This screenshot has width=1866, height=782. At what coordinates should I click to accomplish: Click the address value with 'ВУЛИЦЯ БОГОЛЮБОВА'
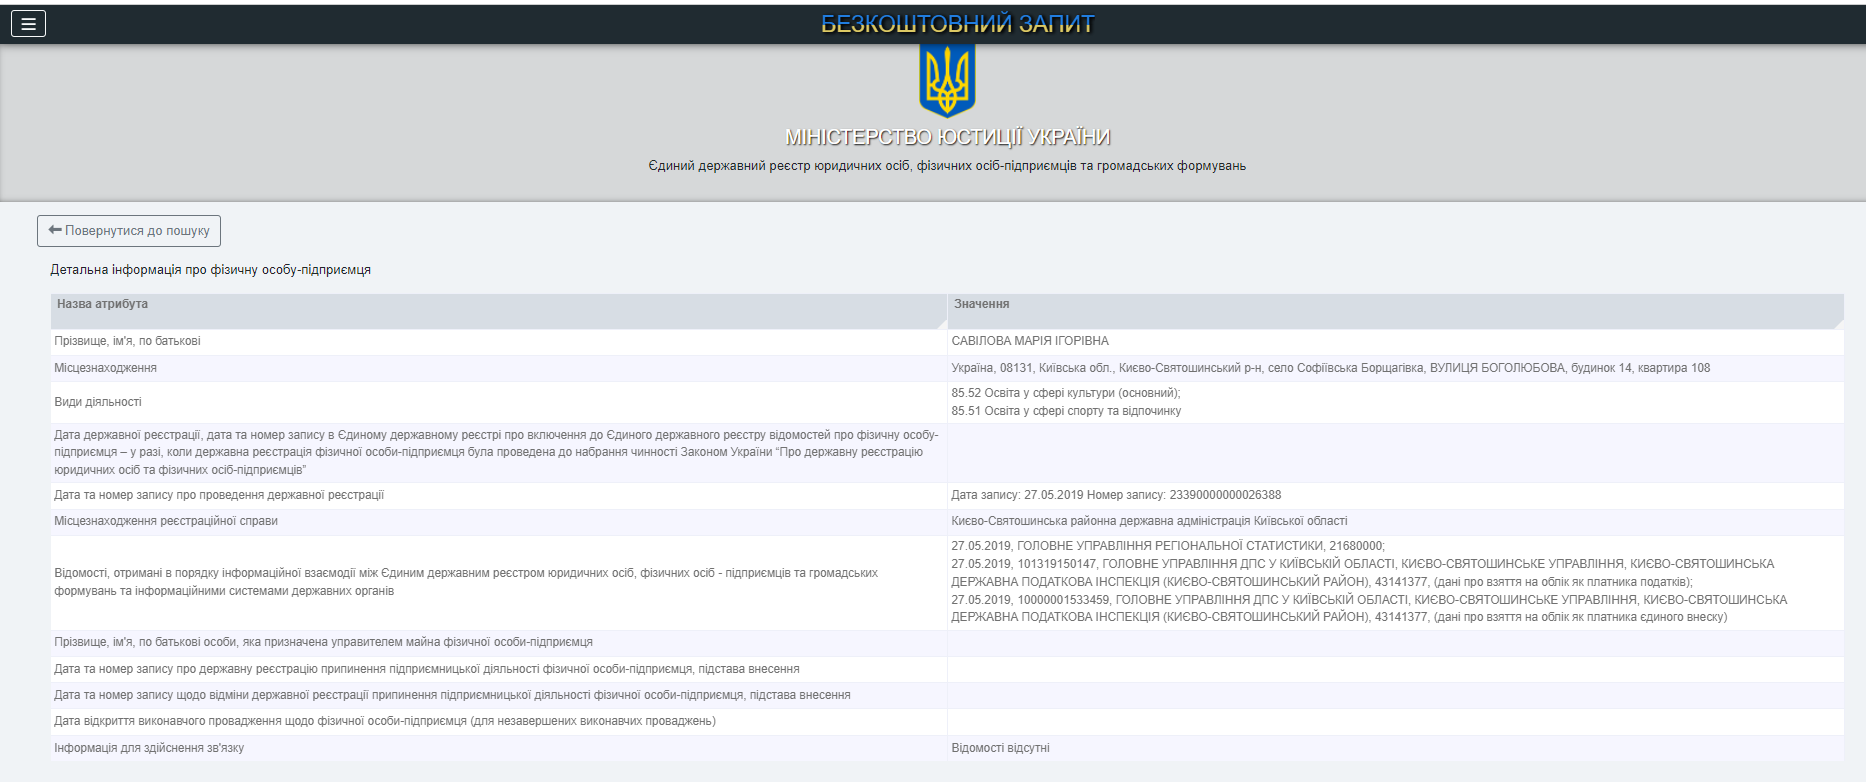pyautogui.click(x=1330, y=368)
